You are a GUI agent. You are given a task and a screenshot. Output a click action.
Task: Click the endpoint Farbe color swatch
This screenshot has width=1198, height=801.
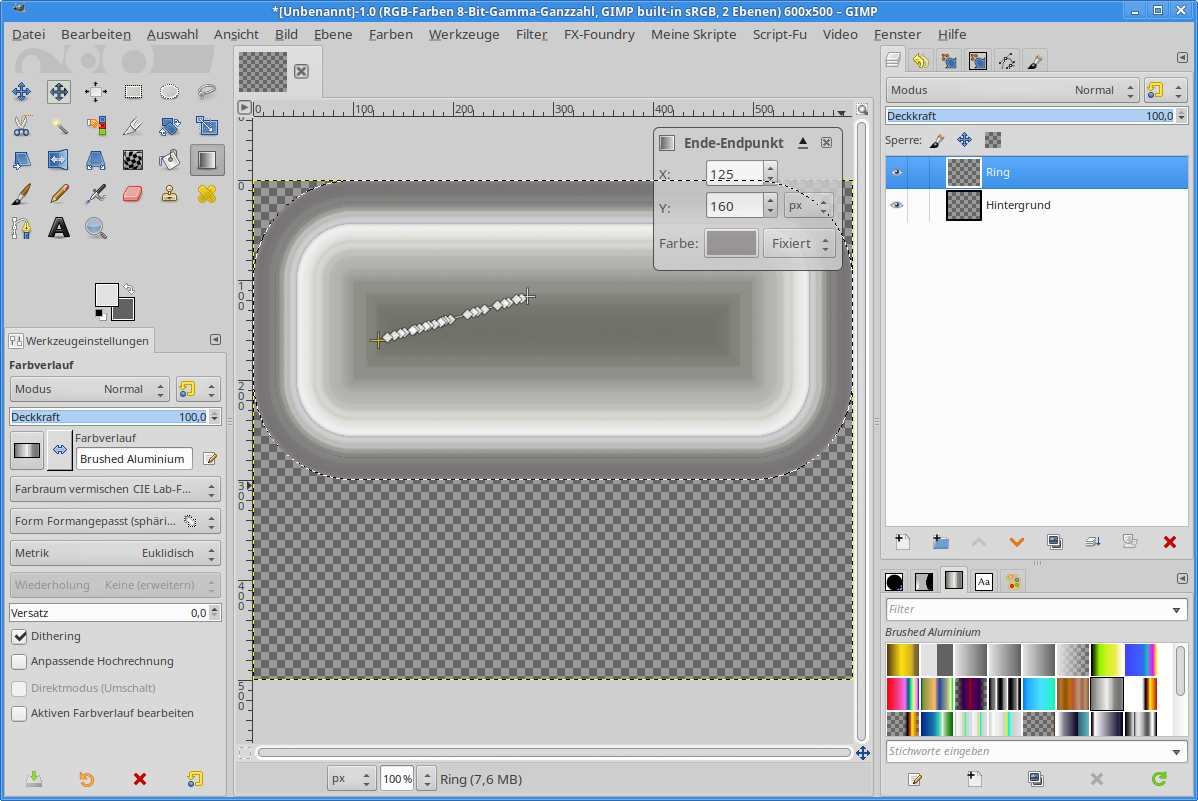click(731, 243)
